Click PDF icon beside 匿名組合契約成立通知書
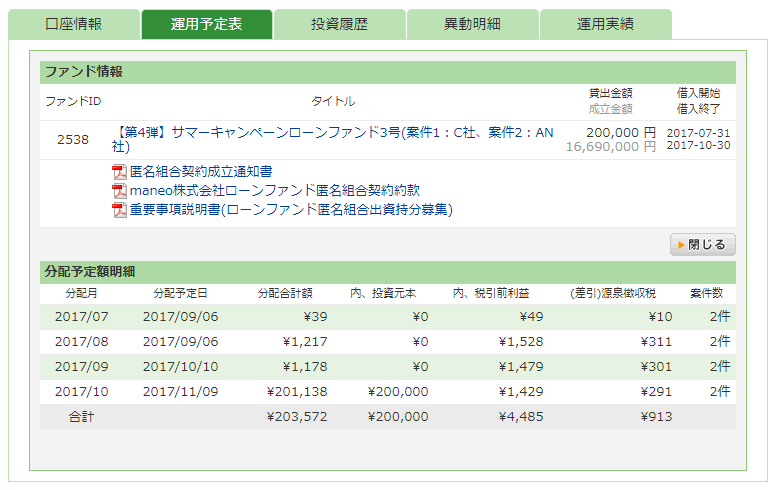Viewport: 774px width, 490px height. pos(120,172)
